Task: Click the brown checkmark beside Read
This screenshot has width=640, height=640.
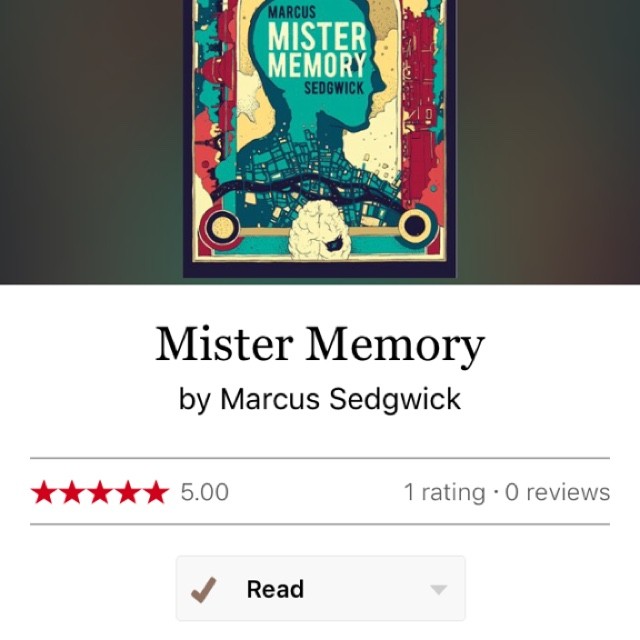Action: tap(203, 589)
